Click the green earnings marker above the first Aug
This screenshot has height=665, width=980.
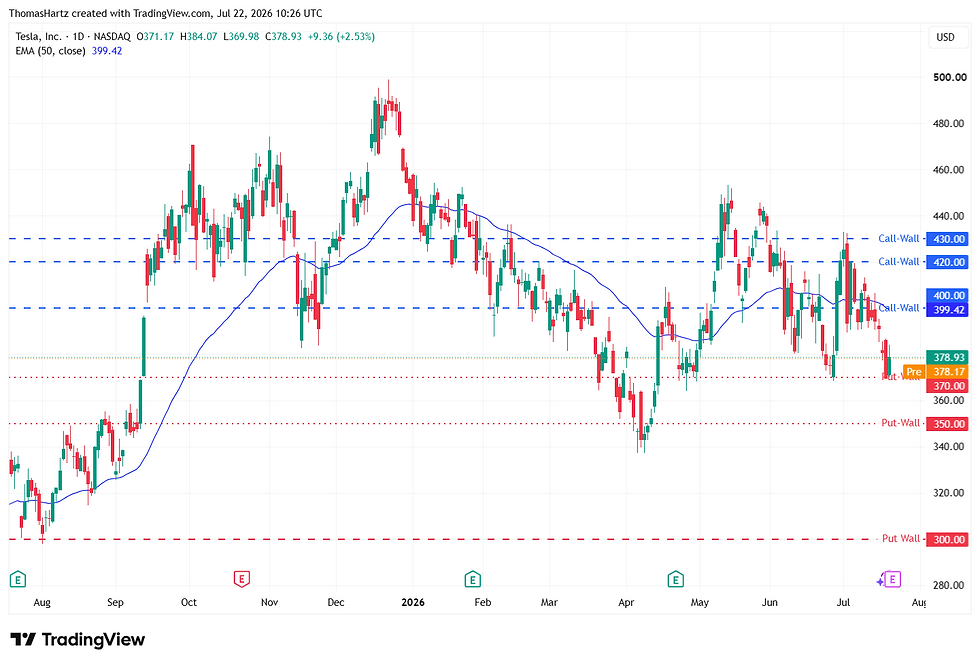coord(18,579)
